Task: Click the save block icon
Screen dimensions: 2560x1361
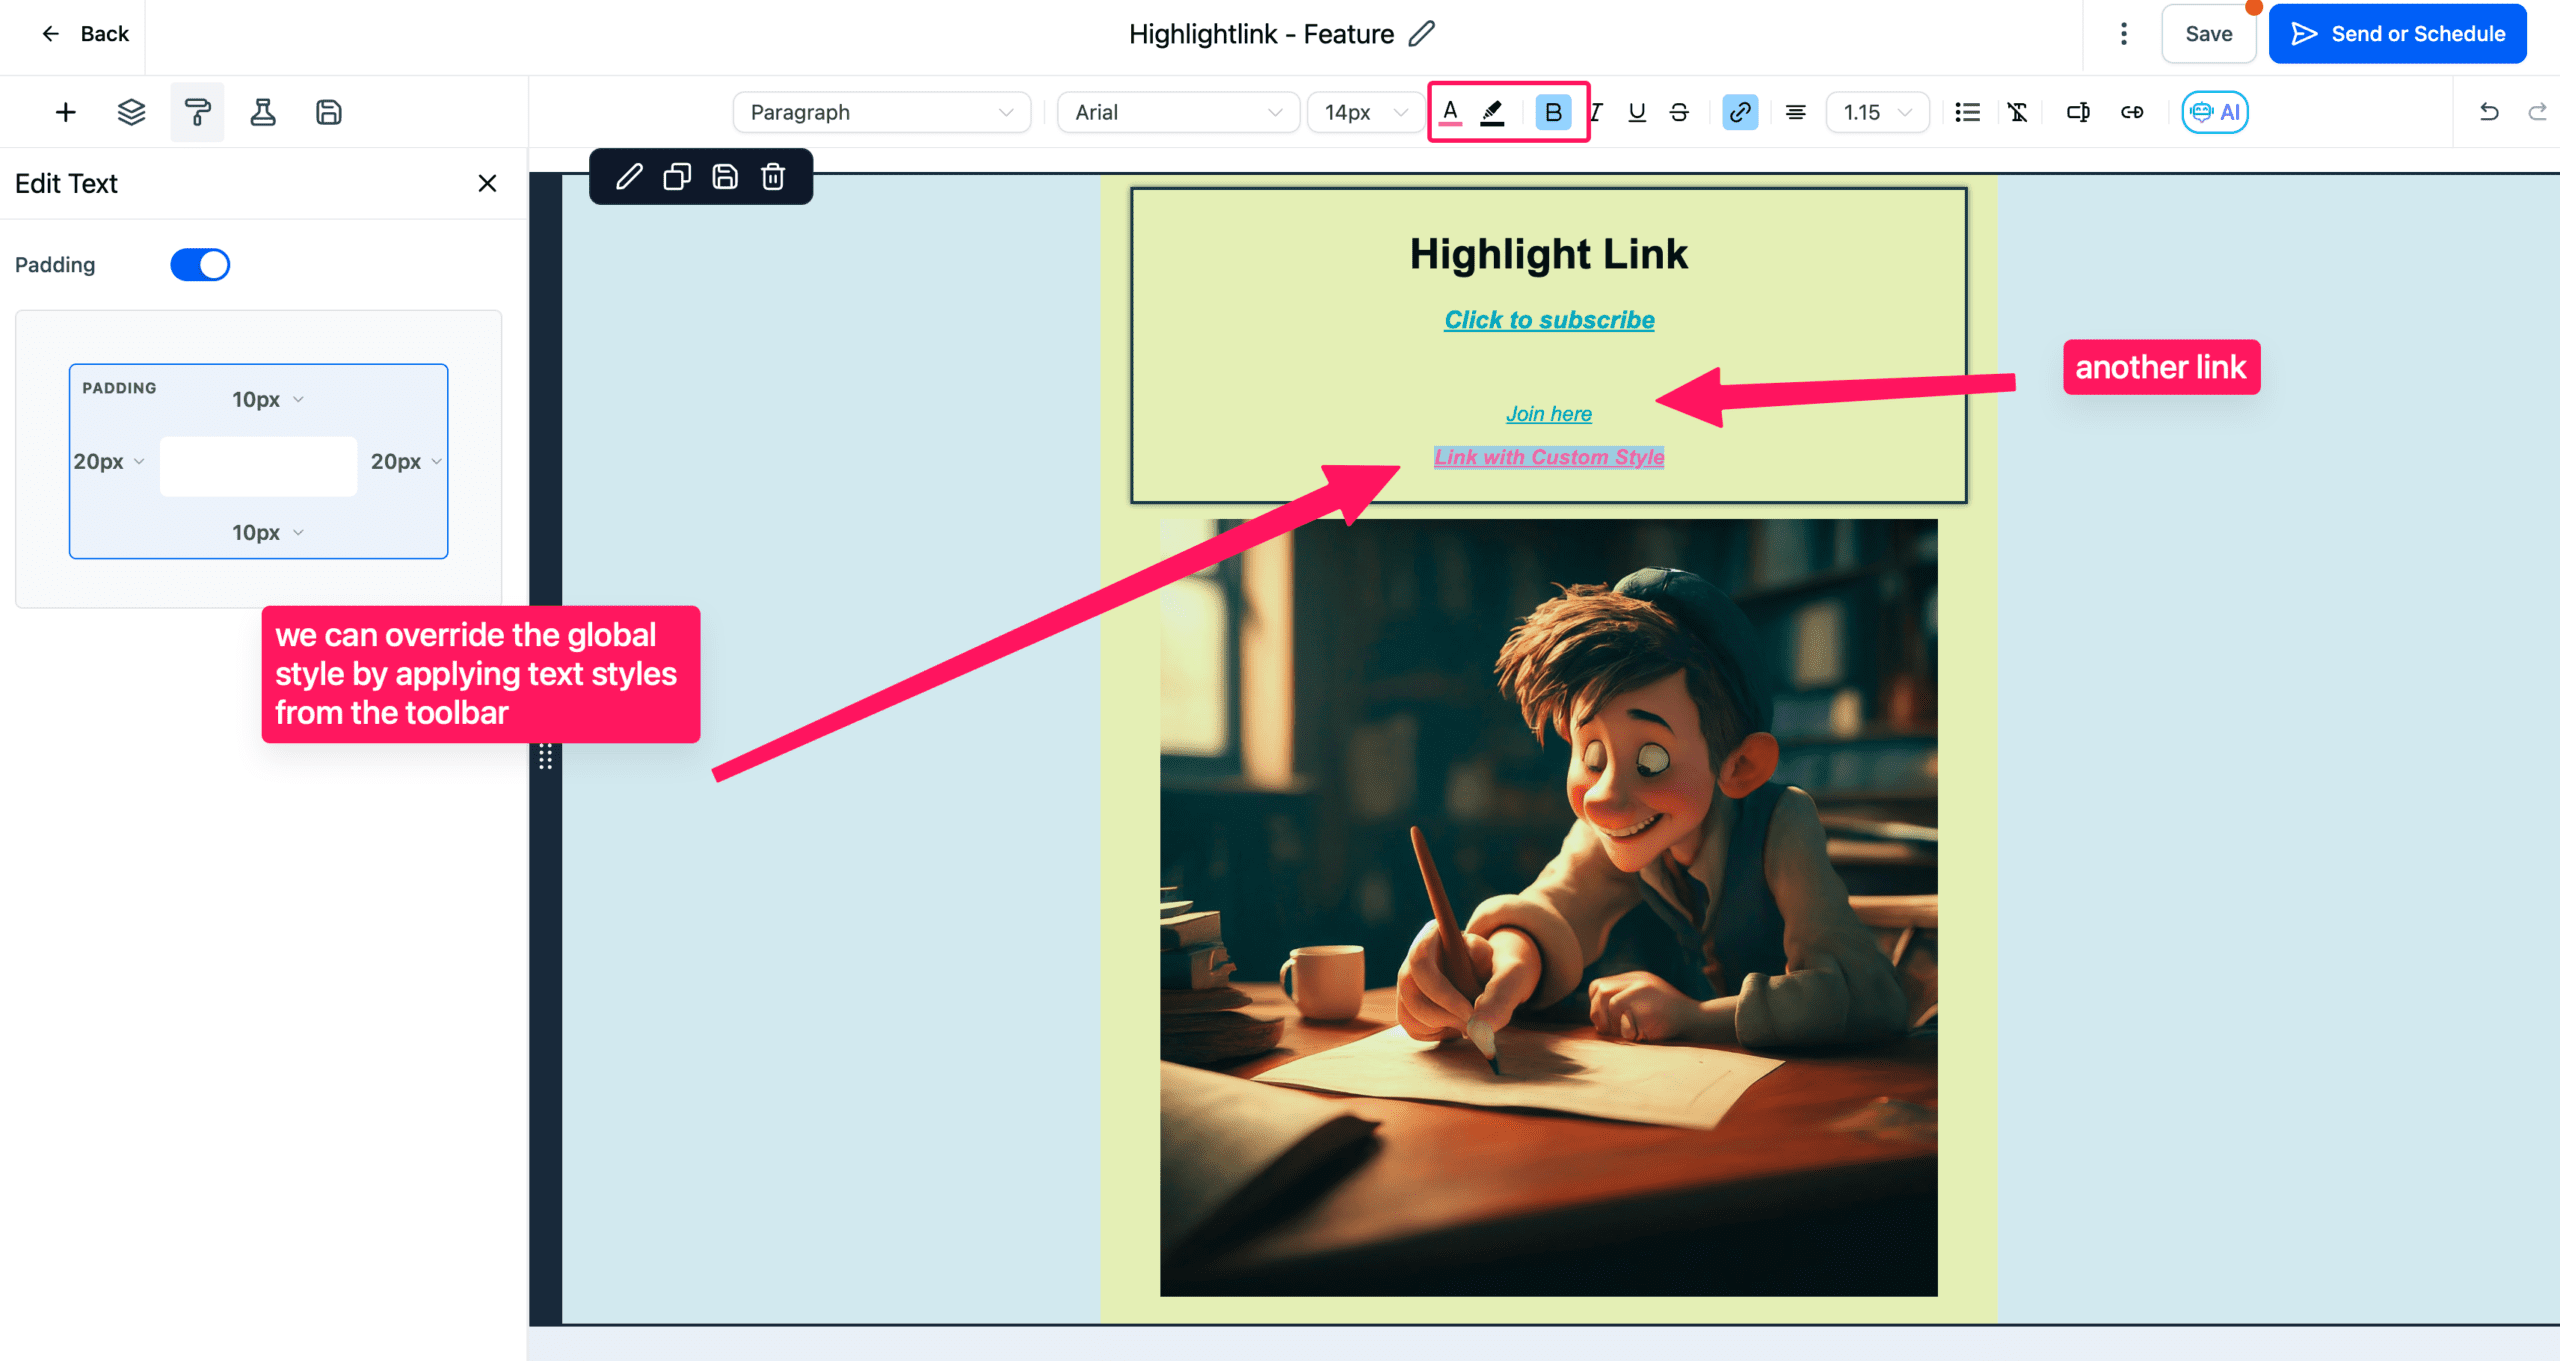Action: coord(725,177)
